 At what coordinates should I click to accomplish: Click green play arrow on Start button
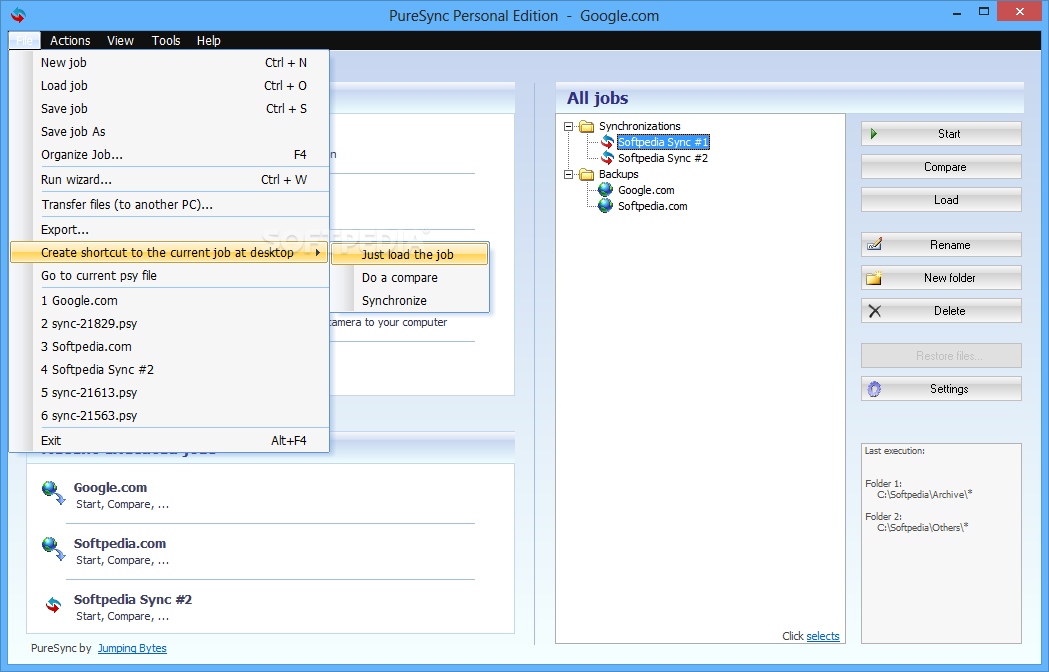pyautogui.click(x=874, y=134)
